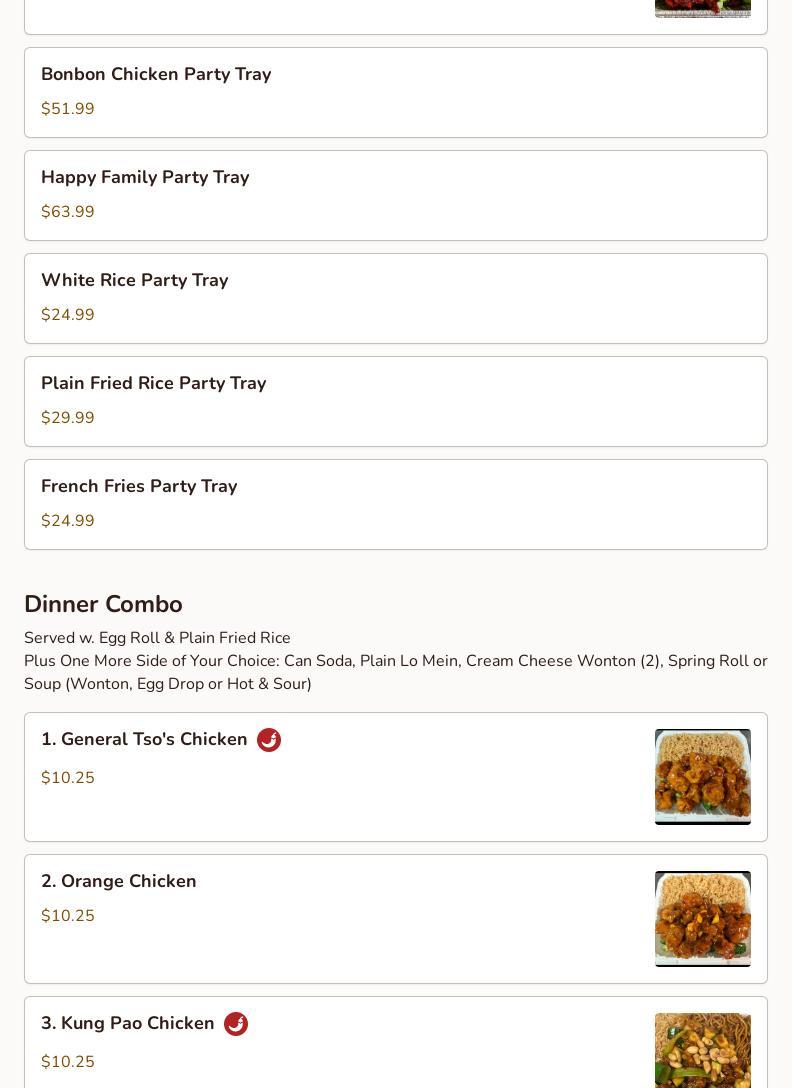Open General Tso's Chicken photo thumbnail

702,777
